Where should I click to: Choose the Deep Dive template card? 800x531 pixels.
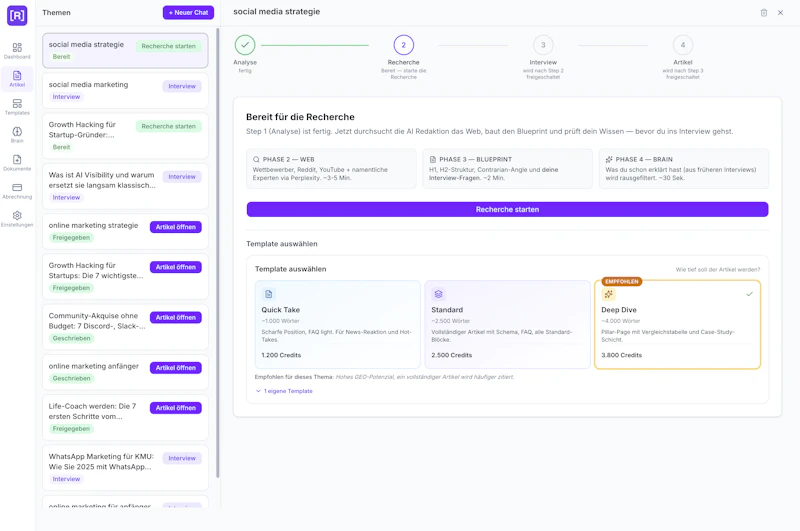(x=677, y=324)
